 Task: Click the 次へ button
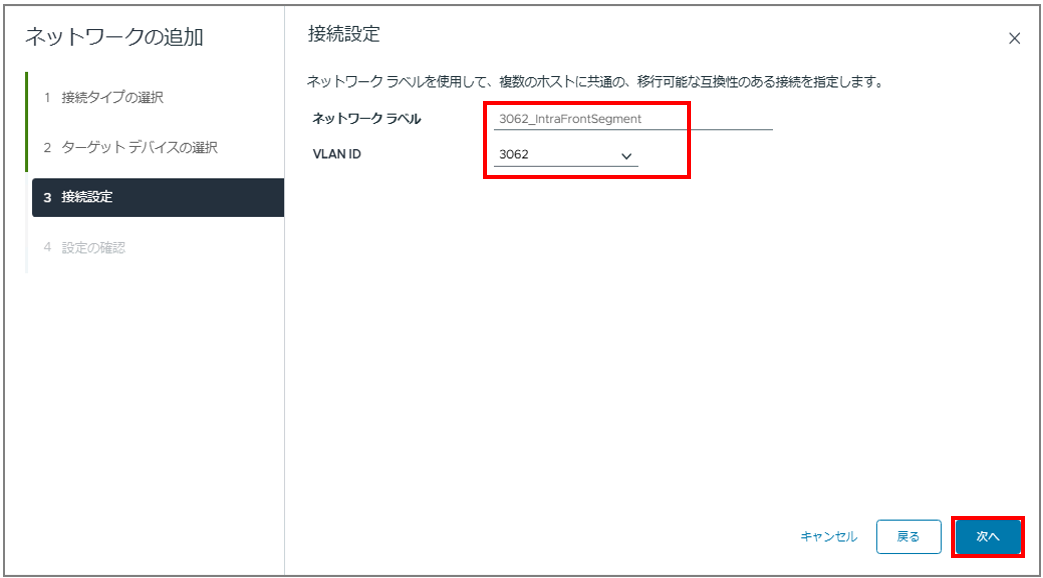click(988, 536)
